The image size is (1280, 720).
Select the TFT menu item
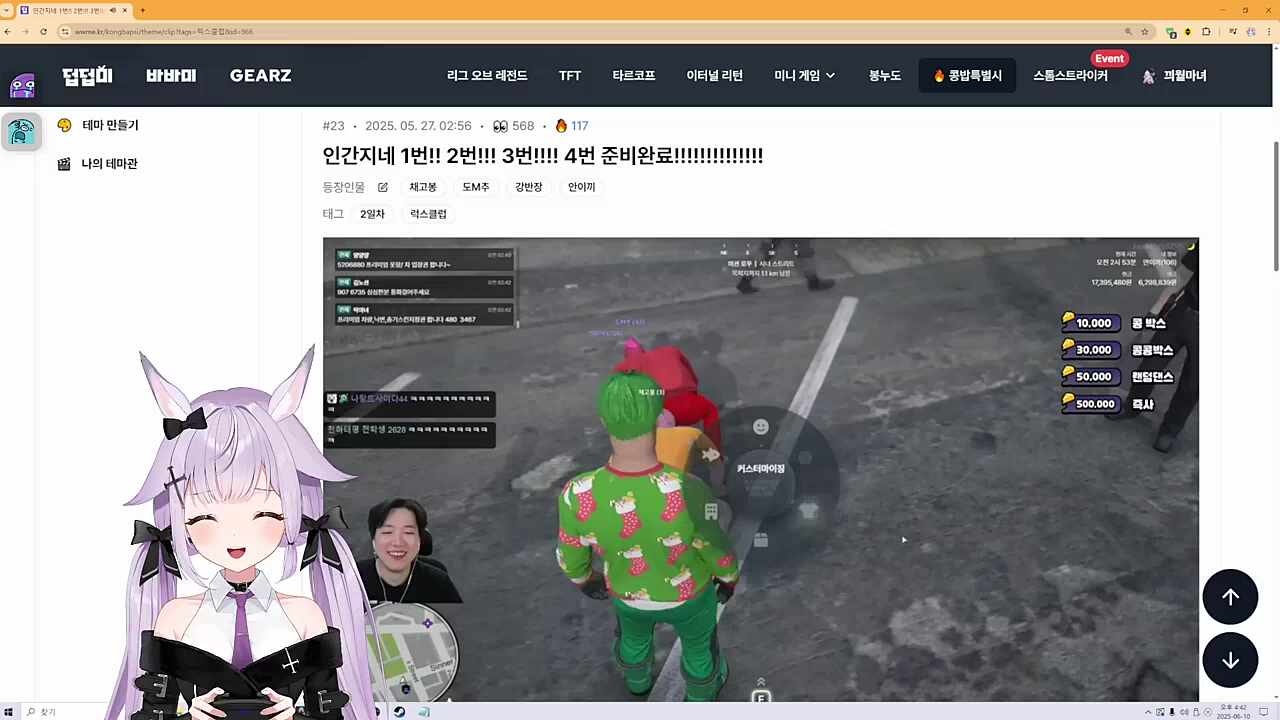(x=570, y=76)
